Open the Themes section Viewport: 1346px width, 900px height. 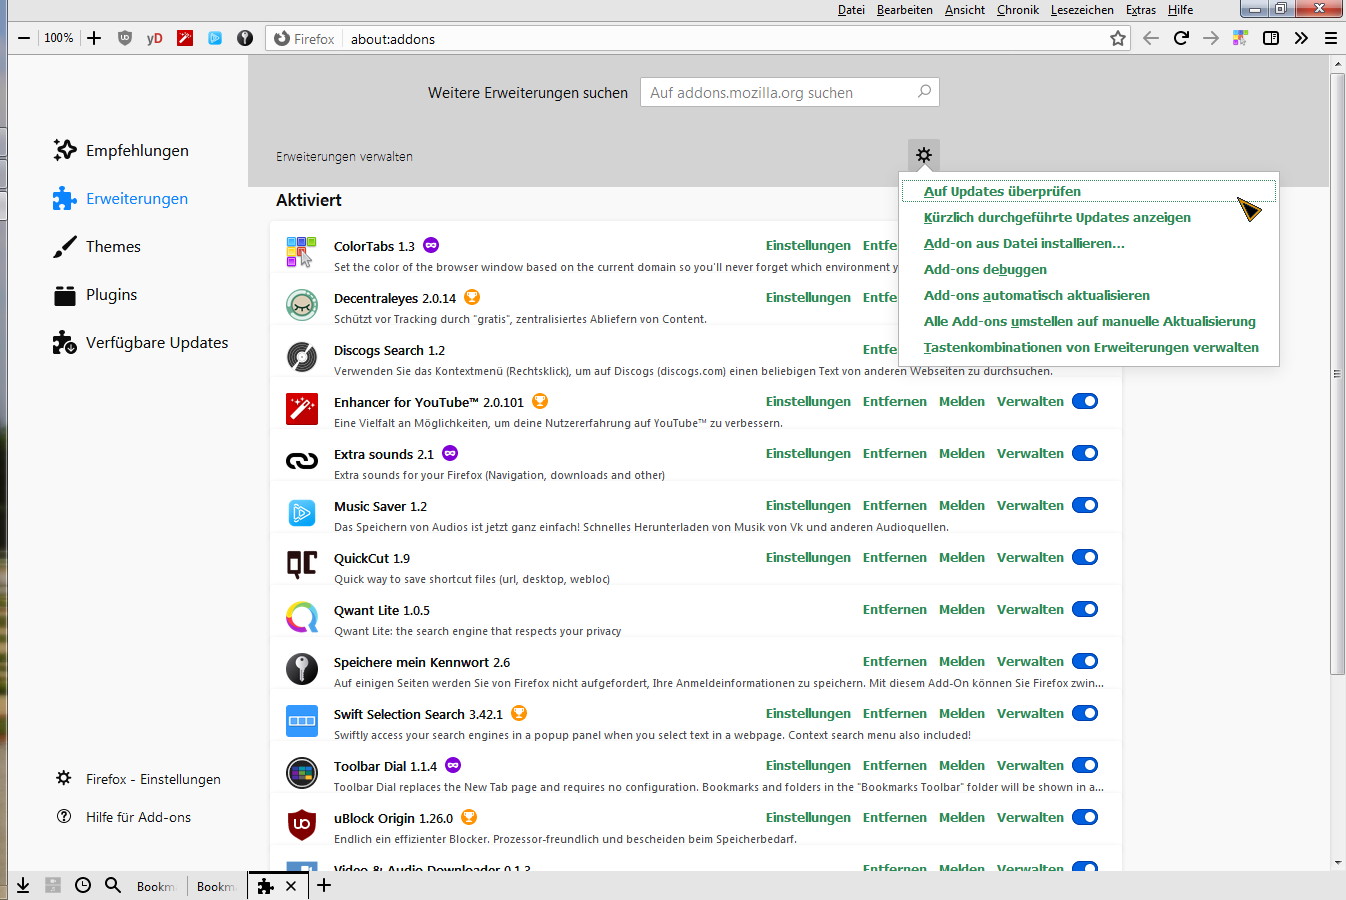click(97, 246)
